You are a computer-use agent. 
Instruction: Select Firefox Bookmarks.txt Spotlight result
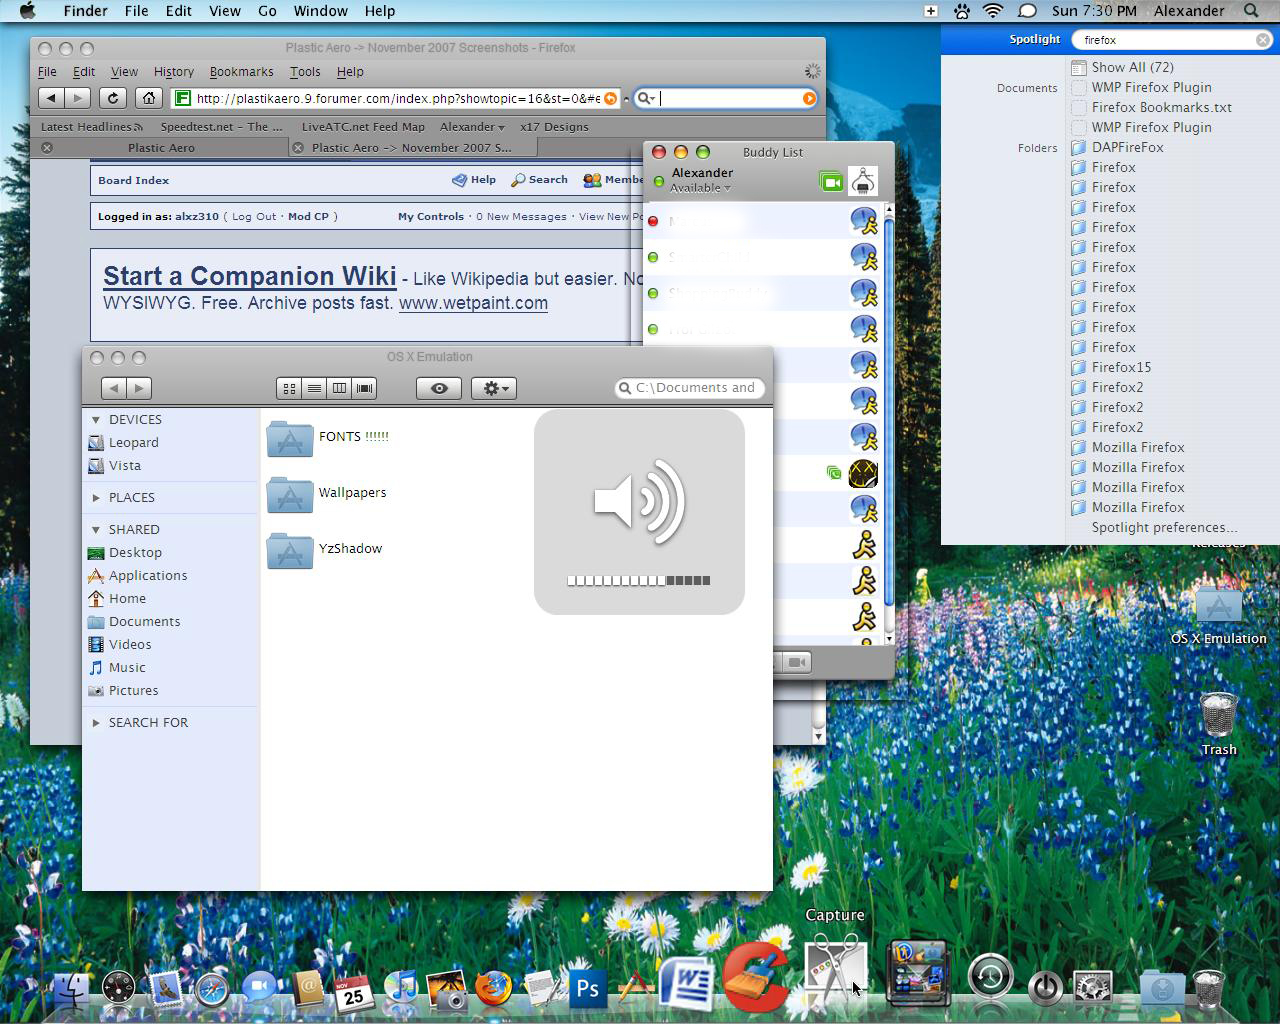point(1161,107)
